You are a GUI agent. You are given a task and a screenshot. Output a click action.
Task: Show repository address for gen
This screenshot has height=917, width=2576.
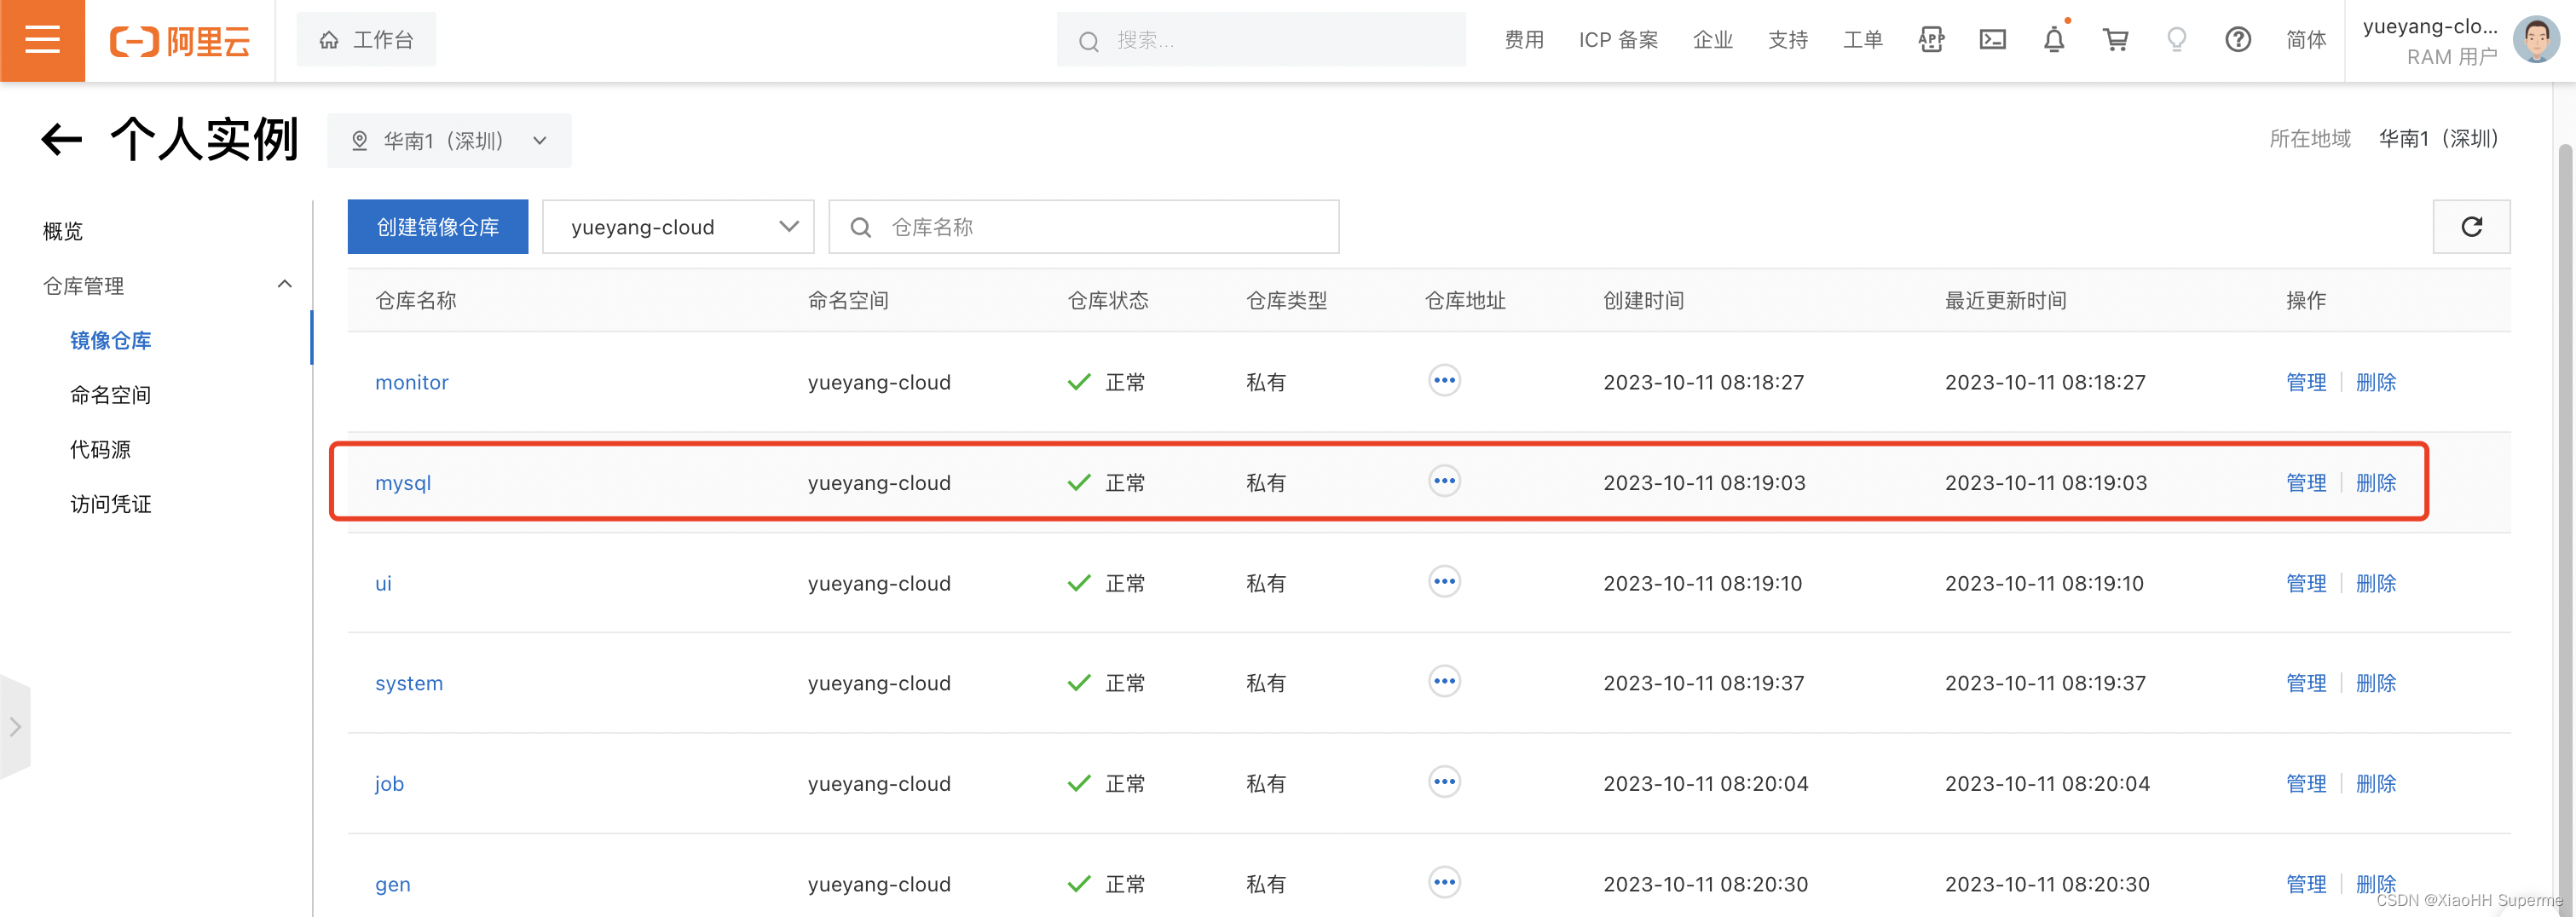coord(1444,883)
